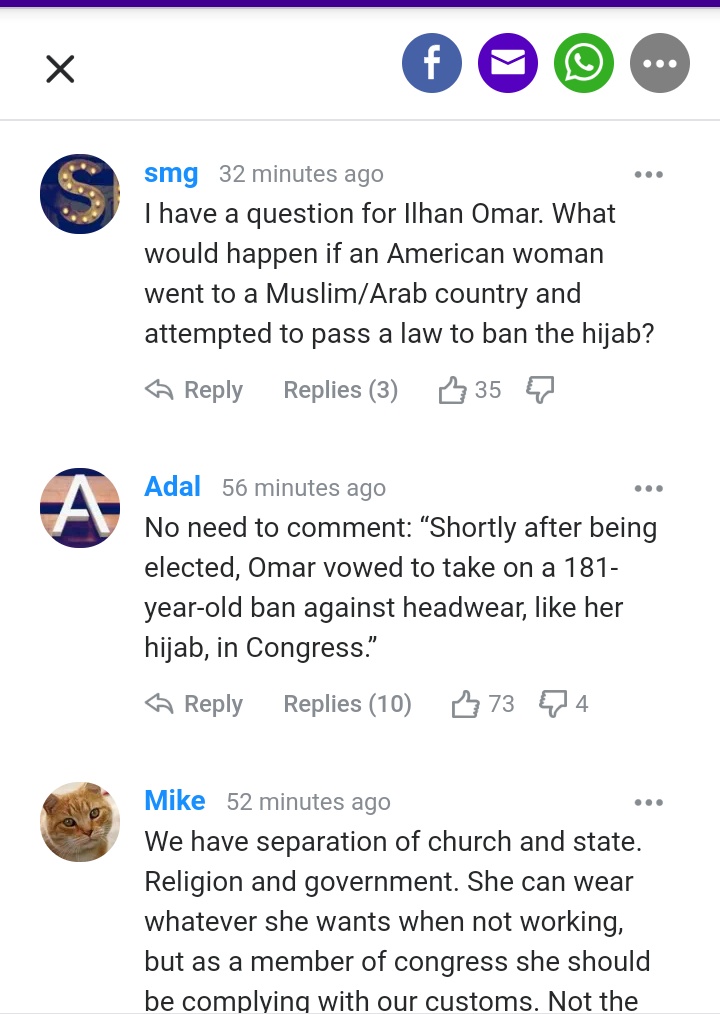Screen dimensions: 720x1014
Task: Open options menu on Mike's comment
Action: (648, 803)
